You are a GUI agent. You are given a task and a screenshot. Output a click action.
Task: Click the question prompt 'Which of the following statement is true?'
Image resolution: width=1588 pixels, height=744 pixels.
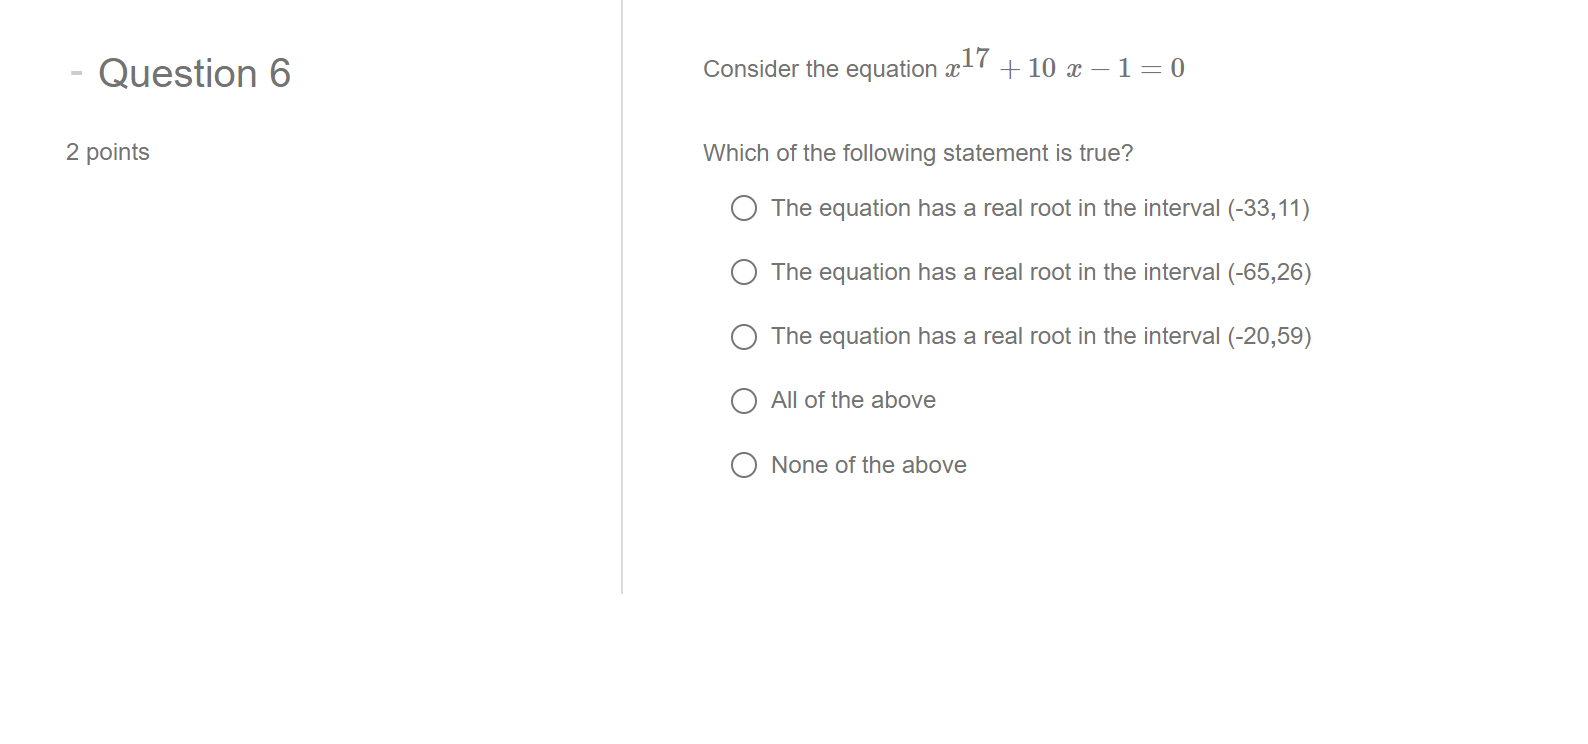[919, 152]
